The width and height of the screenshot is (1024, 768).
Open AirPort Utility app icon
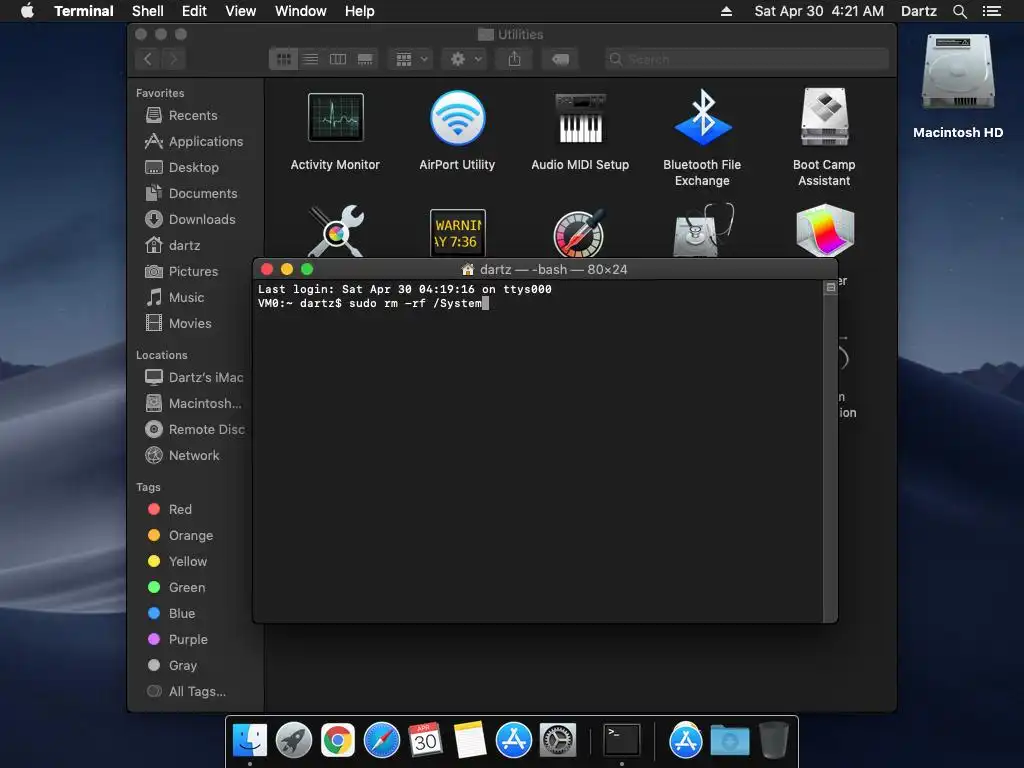[x=457, y=118]
